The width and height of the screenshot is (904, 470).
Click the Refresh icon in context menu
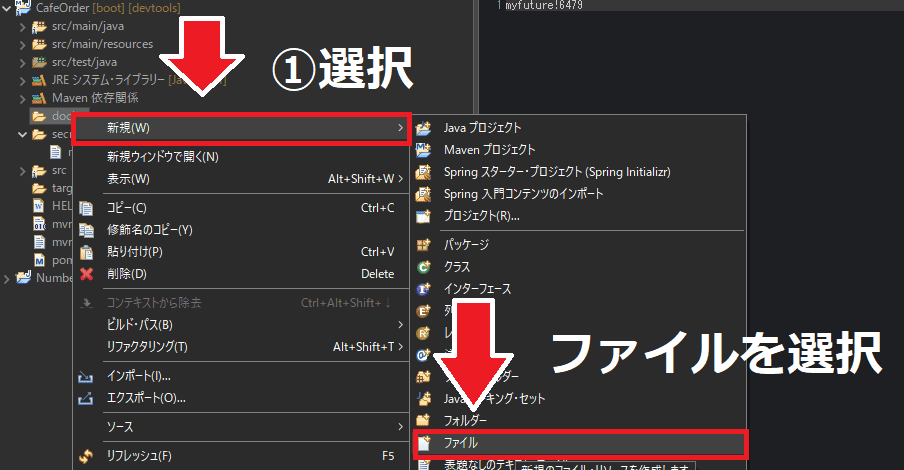coord(87,456)
